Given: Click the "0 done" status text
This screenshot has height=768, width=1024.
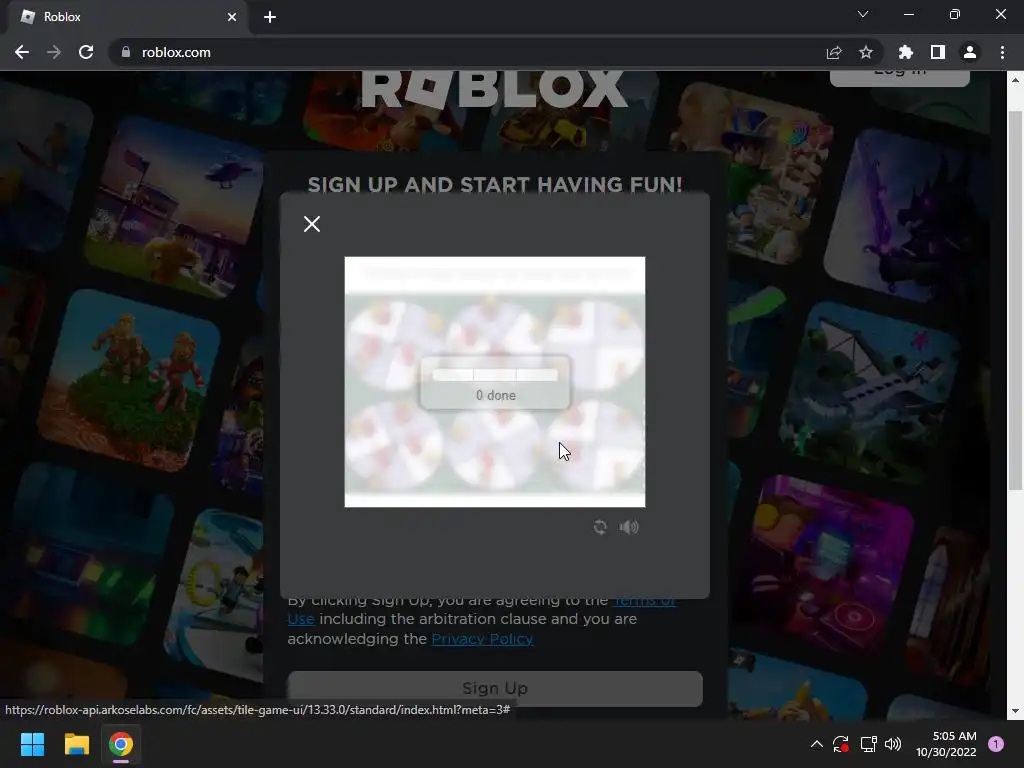Looking at the screenshot, I should click(496, 395).
